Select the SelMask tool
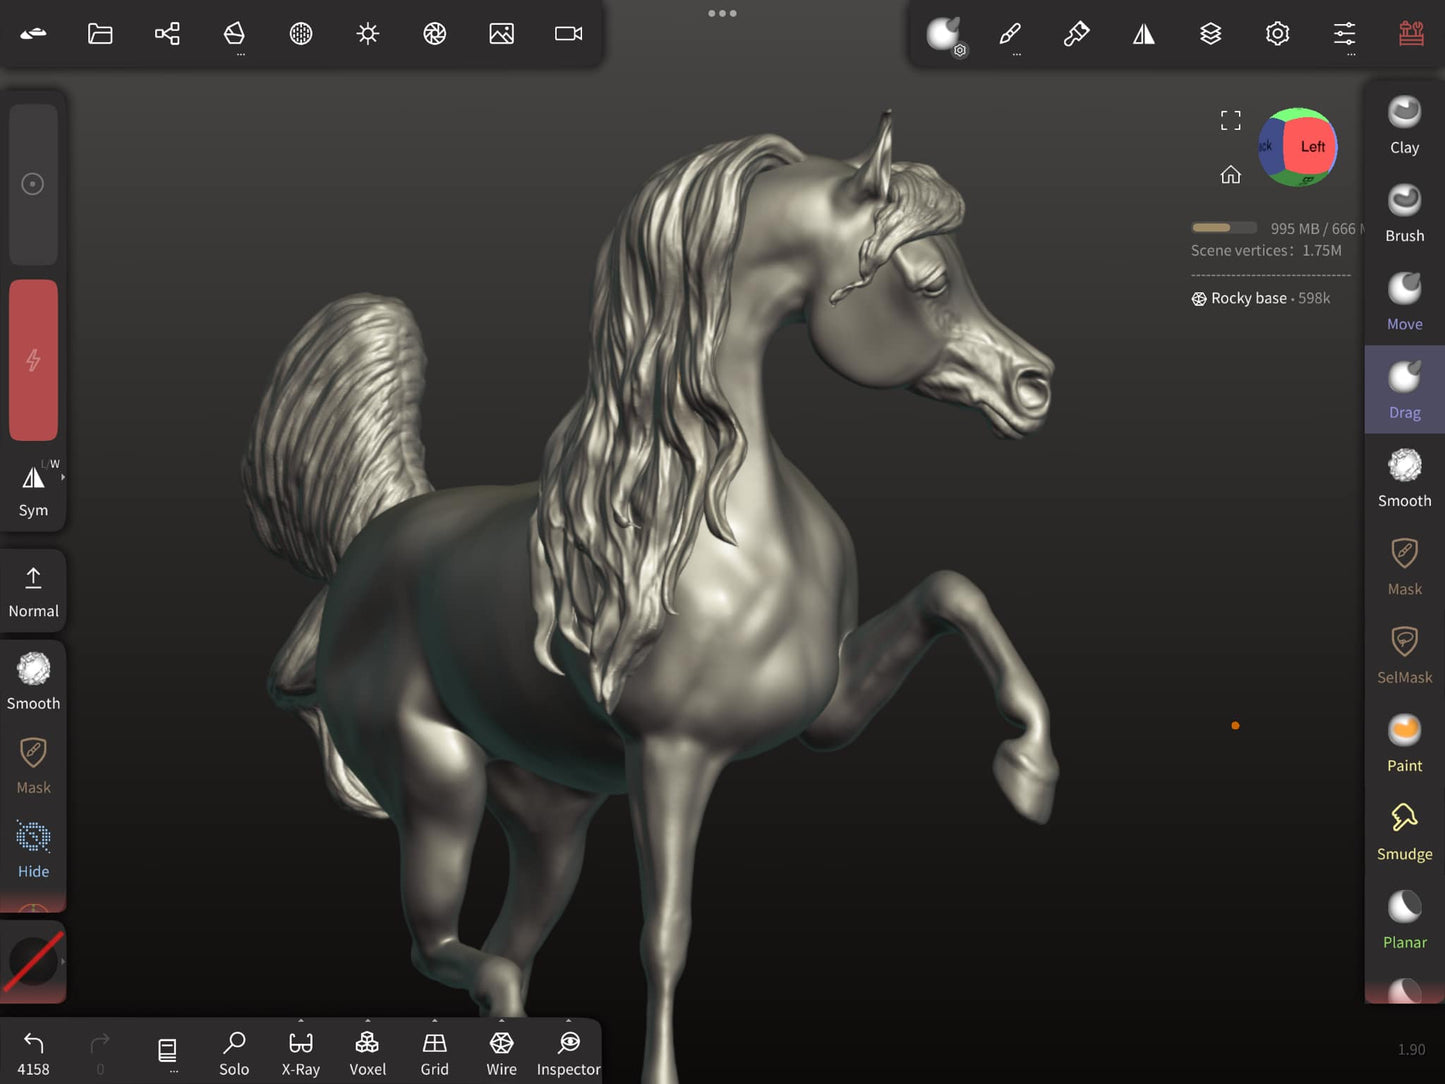Viewport: 1445px width, 1084px height. pos(1404,654)
